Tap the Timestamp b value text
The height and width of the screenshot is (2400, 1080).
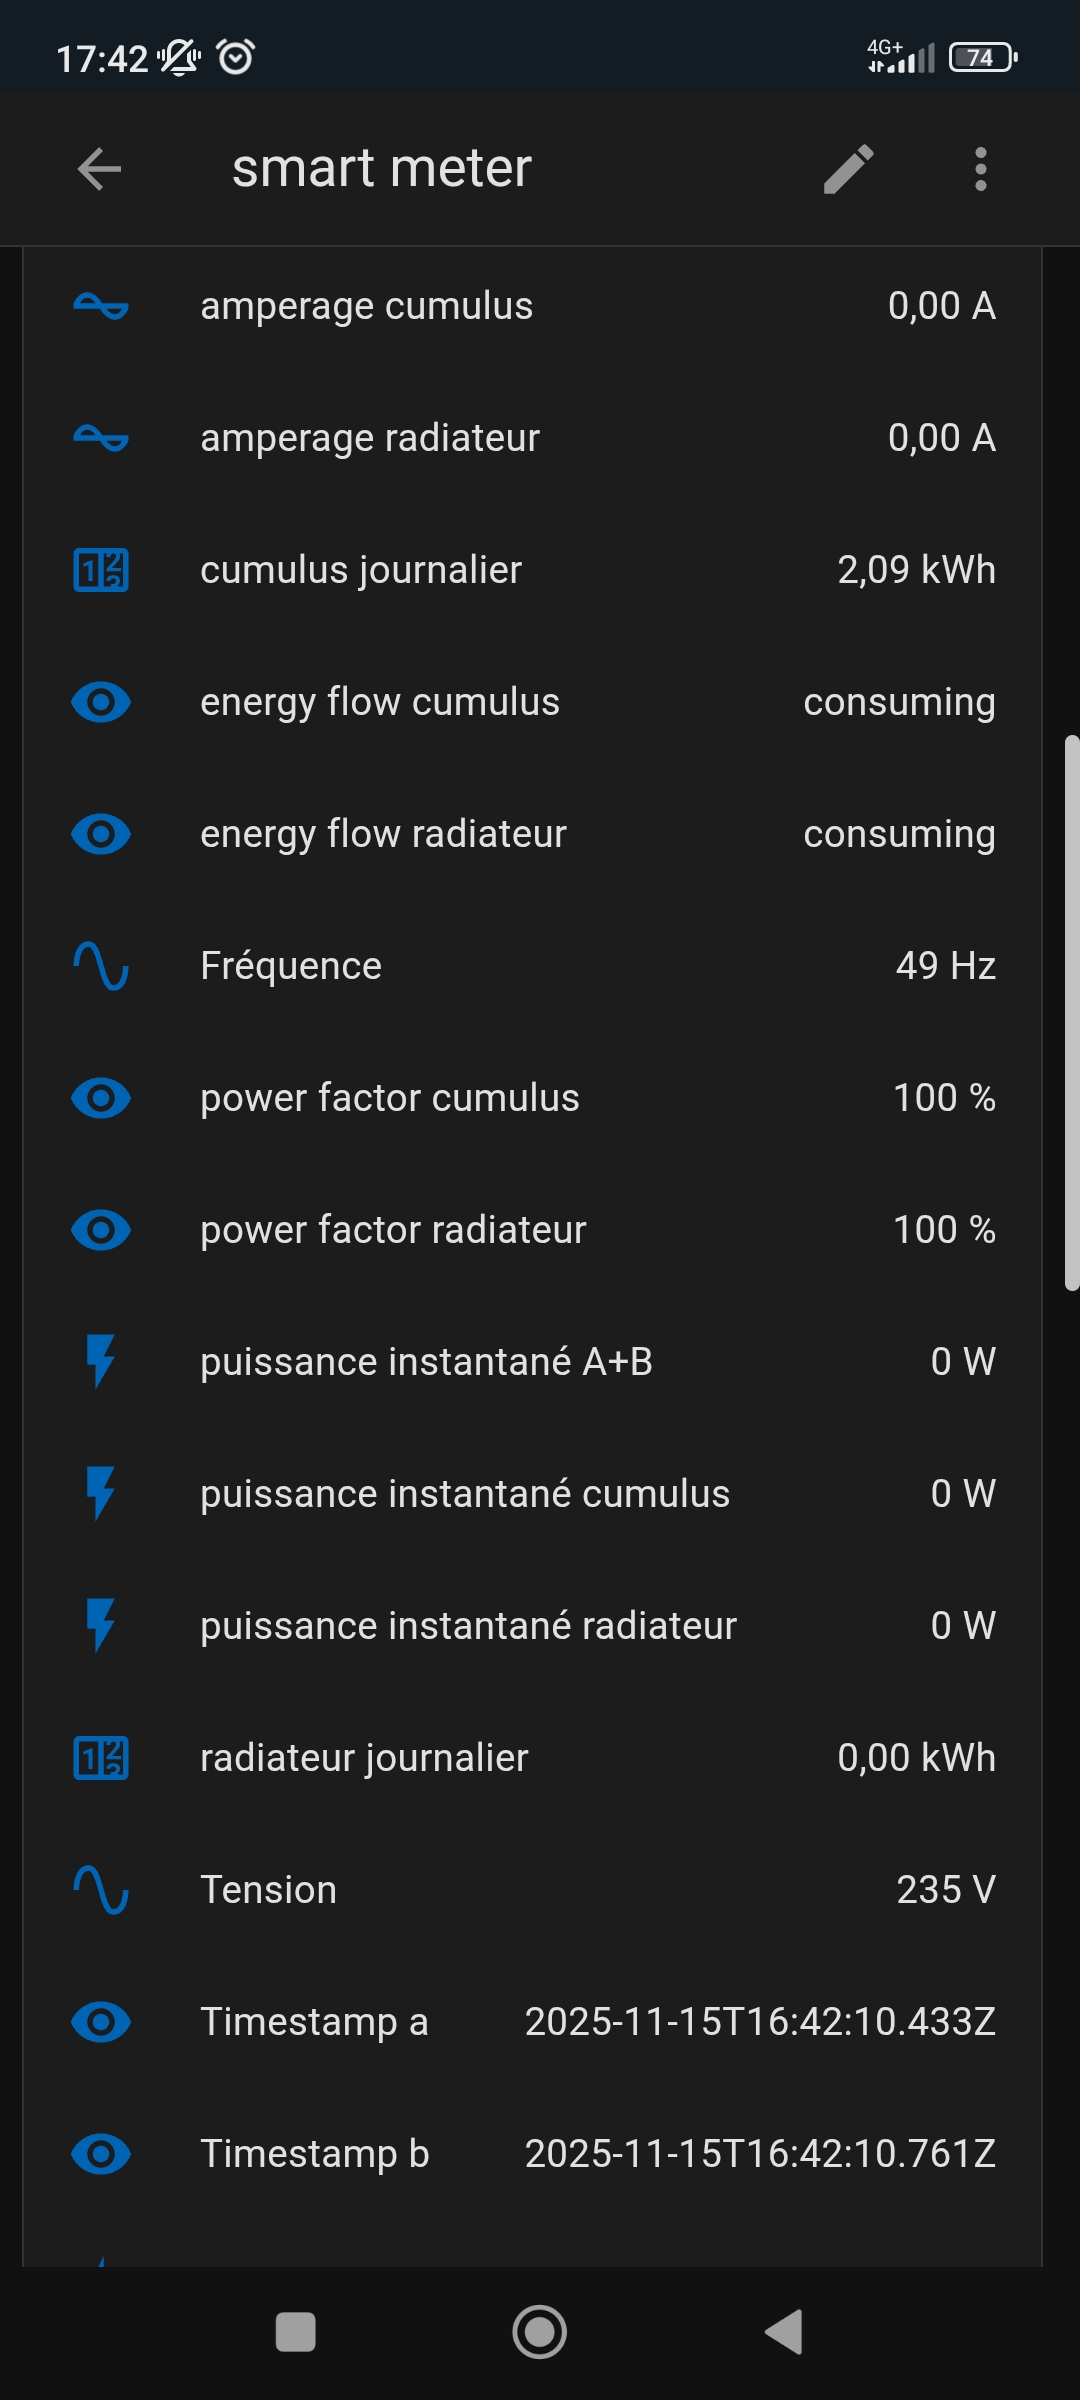[x=760, y=2154]
